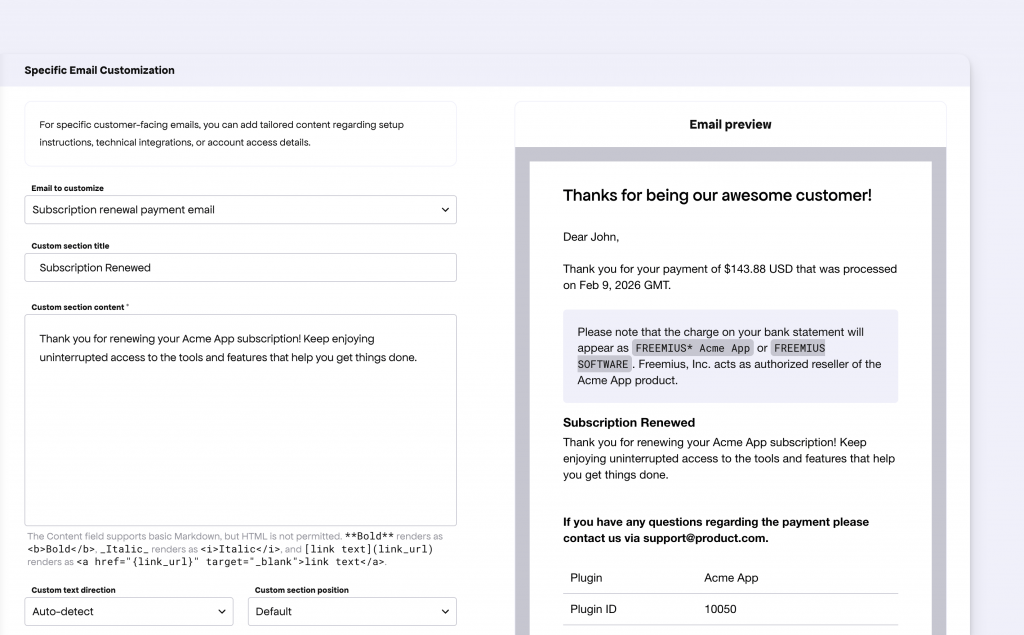Click the Specific Email Customization heading
The image size is (1024, 635).
tap(99, 70)
